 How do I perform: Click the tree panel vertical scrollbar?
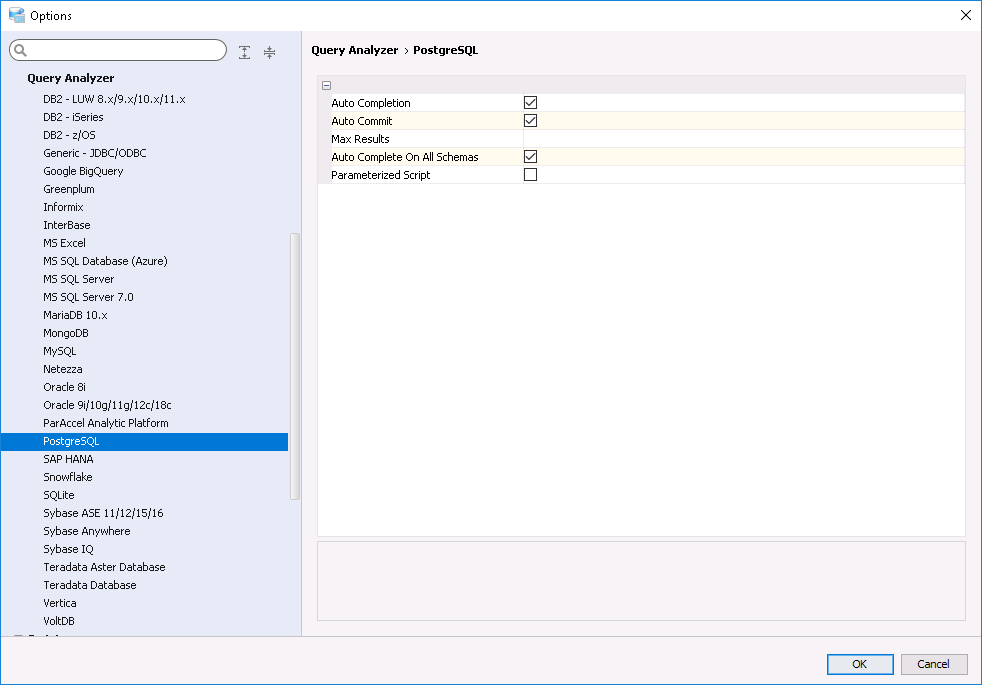[x=294, y=365]
